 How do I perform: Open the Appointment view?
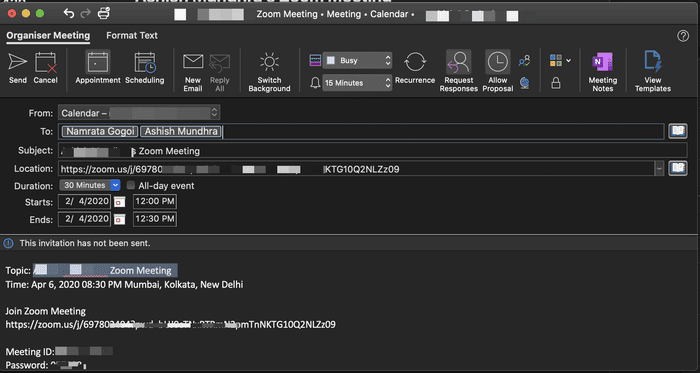98,67
